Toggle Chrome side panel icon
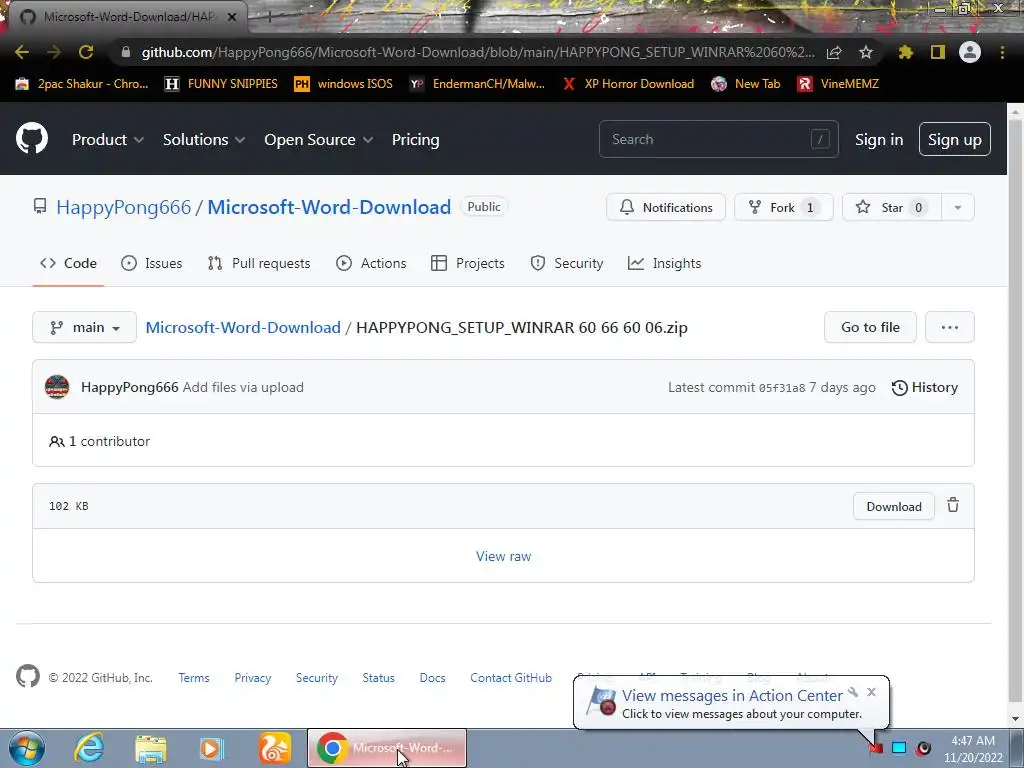This screenshot has height=768, width=1024. pyautogui.click(x=937, y=52)
